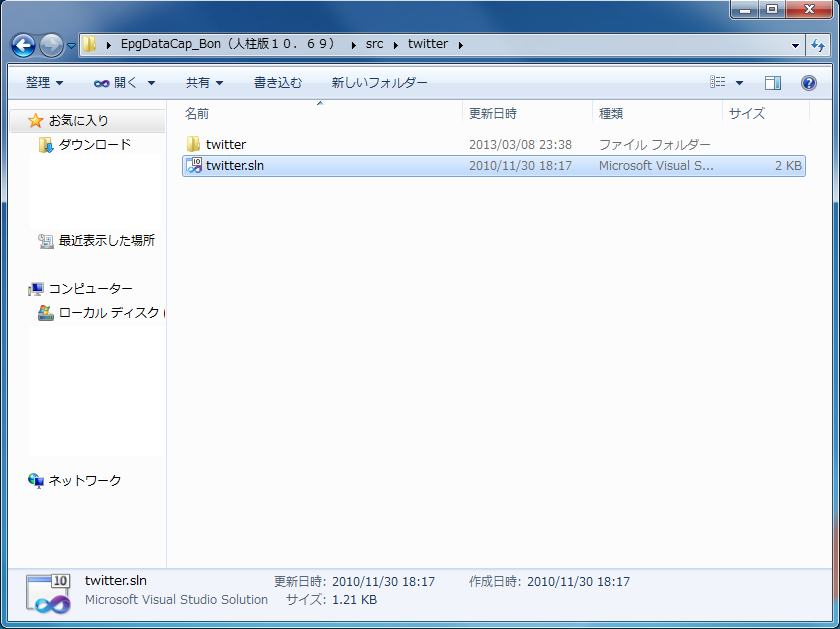The image size is (840, 629).
Task: Select EpgDataCap_Bon breadcrumb segment
Action: point(229,44)
